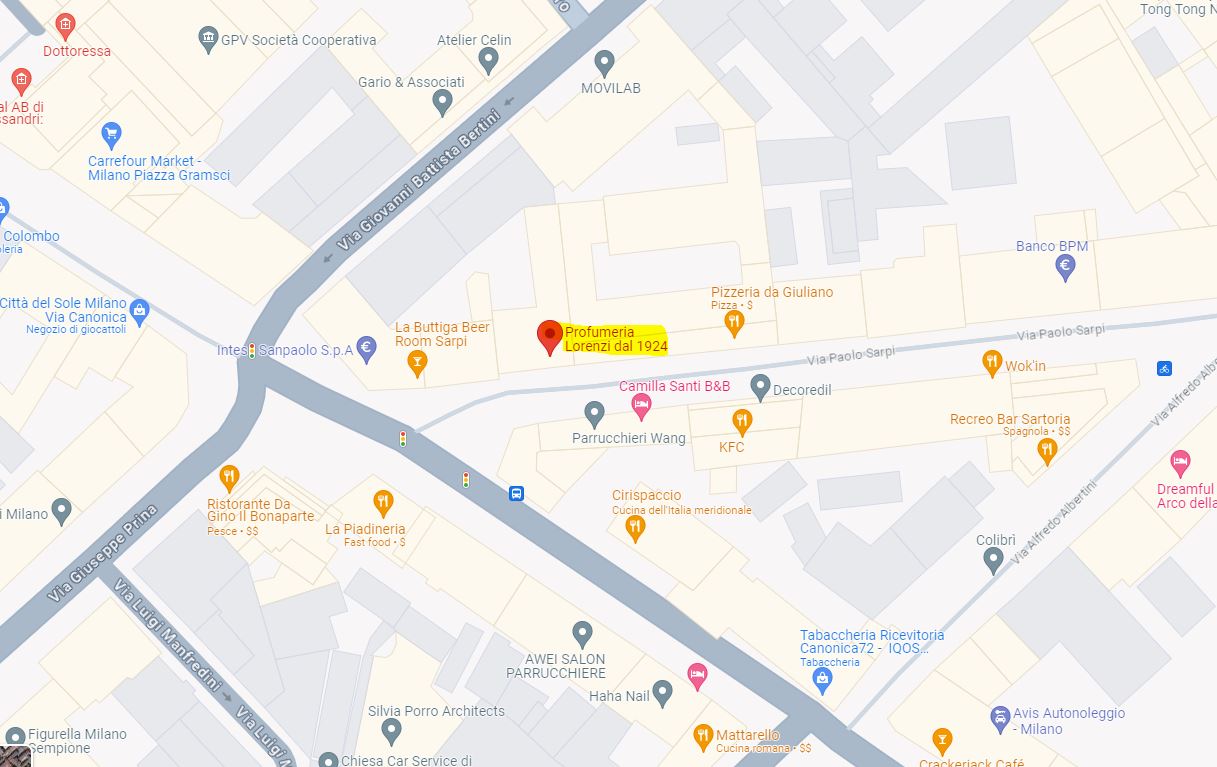Select the Carrefour Market shopping cart icon
Viewport: 1217px width, 767px height.
coord(112,134)
